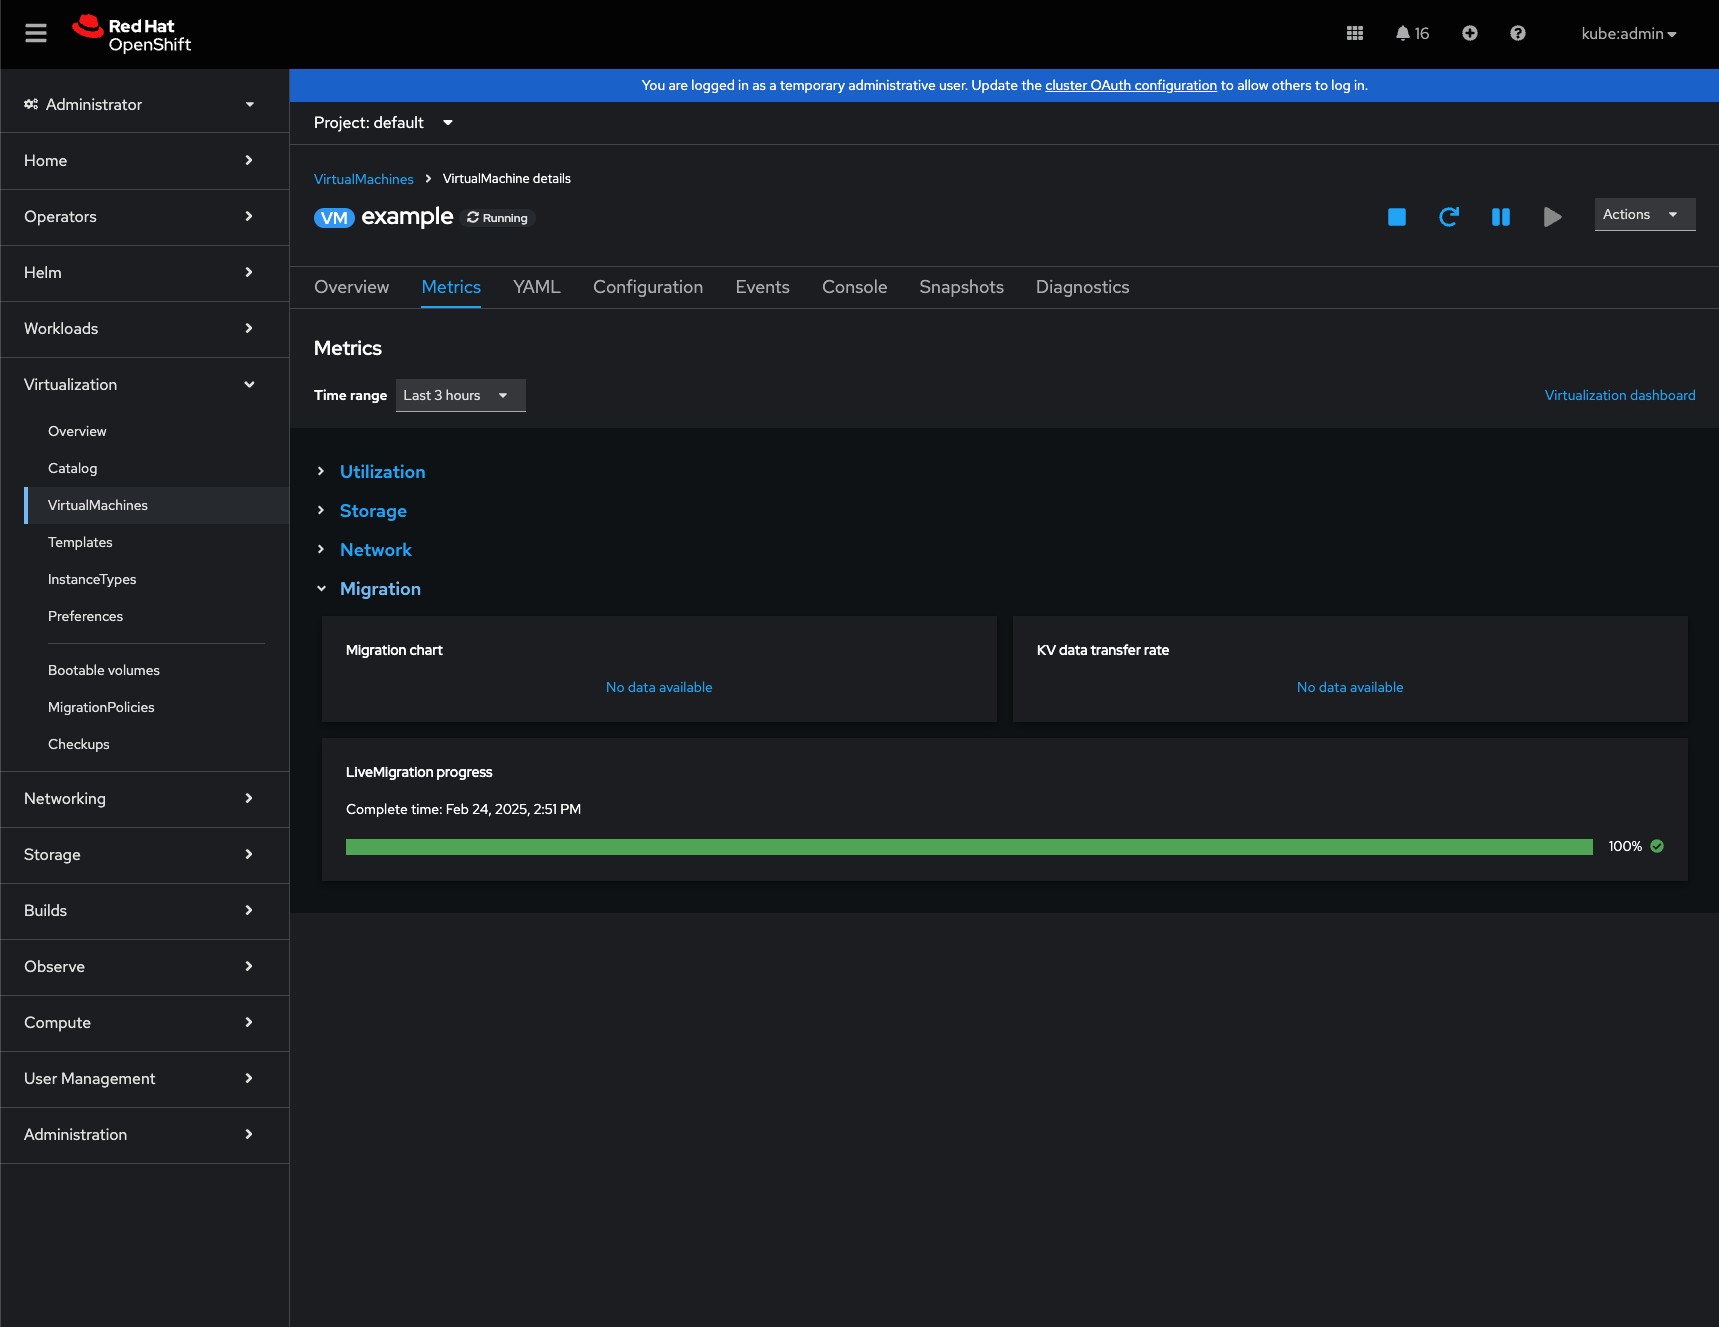Switch to the Snapshots tab
Viewport: 1719px width, 1327px height.
pyautogui.click(x=961, y=287)
